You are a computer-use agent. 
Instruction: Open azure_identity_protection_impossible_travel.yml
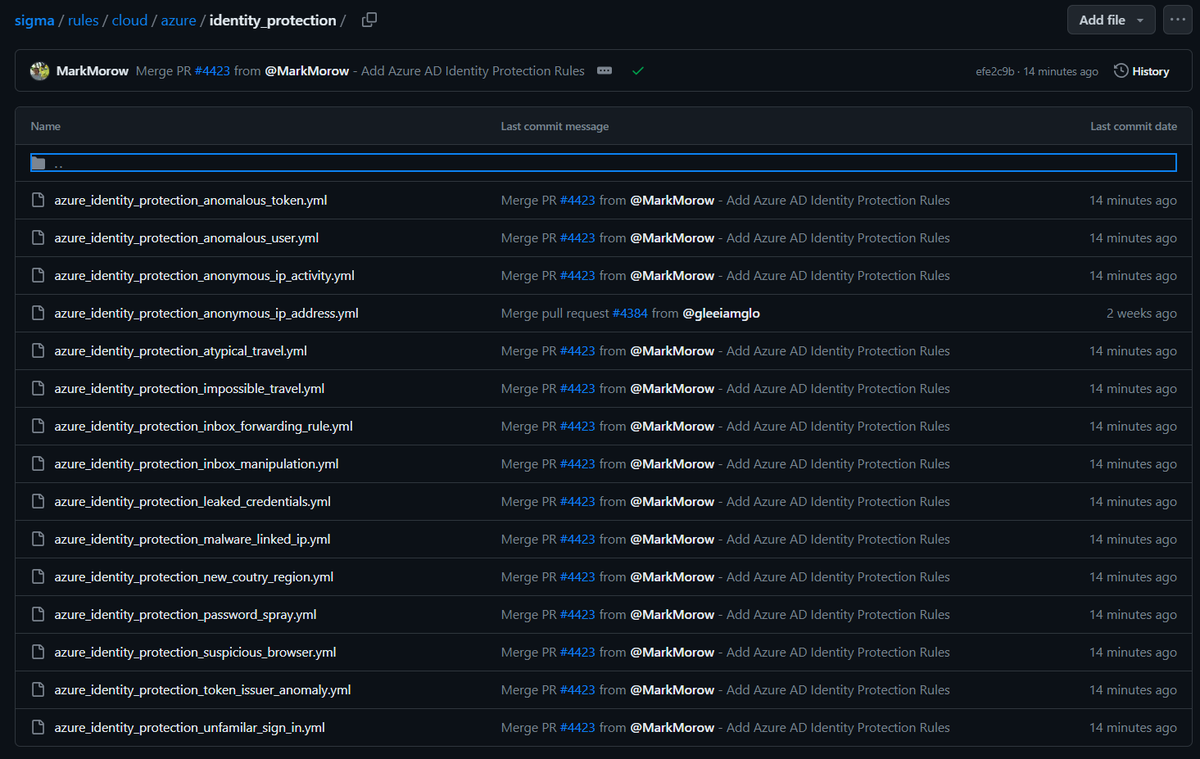(190, 388)
